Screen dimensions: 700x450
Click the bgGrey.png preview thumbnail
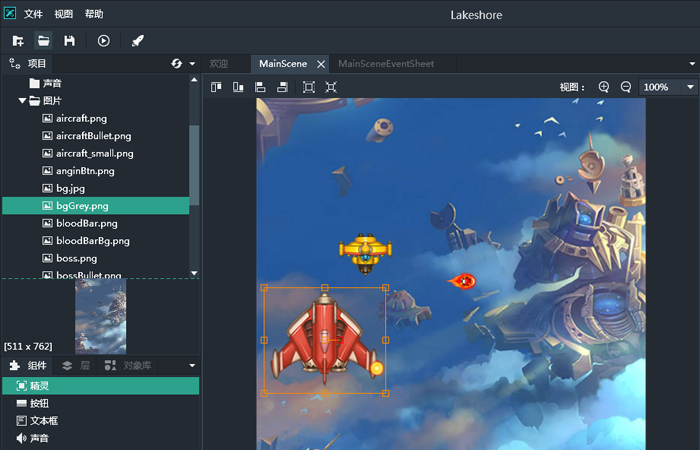tap(100, 317)
